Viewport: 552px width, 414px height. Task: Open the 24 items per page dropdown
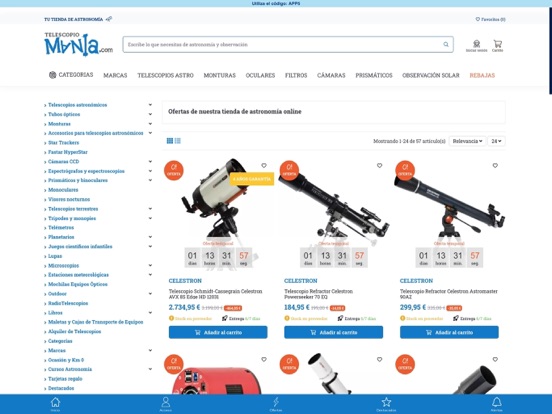pyautogui.click(x=496, y=141)
